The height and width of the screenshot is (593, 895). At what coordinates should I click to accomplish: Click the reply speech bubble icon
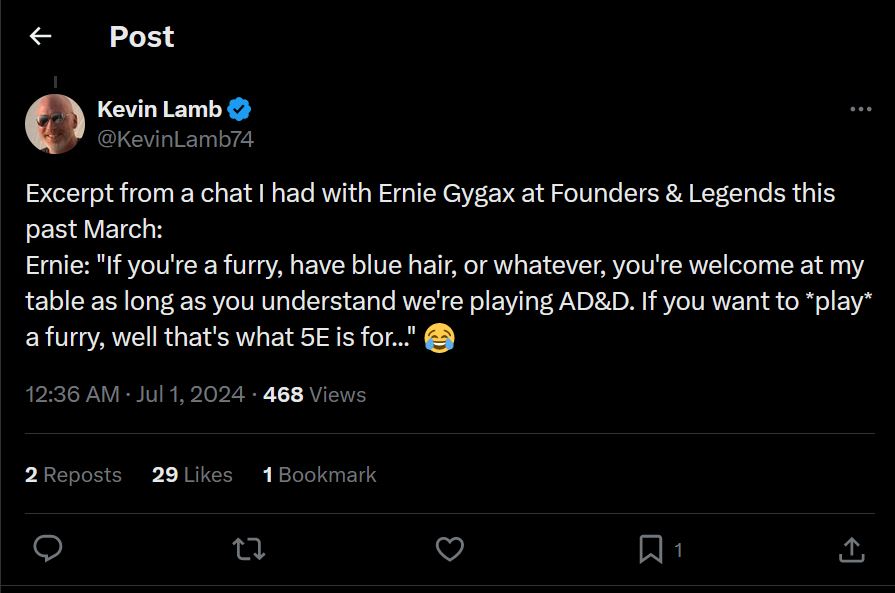click(48, 548)
